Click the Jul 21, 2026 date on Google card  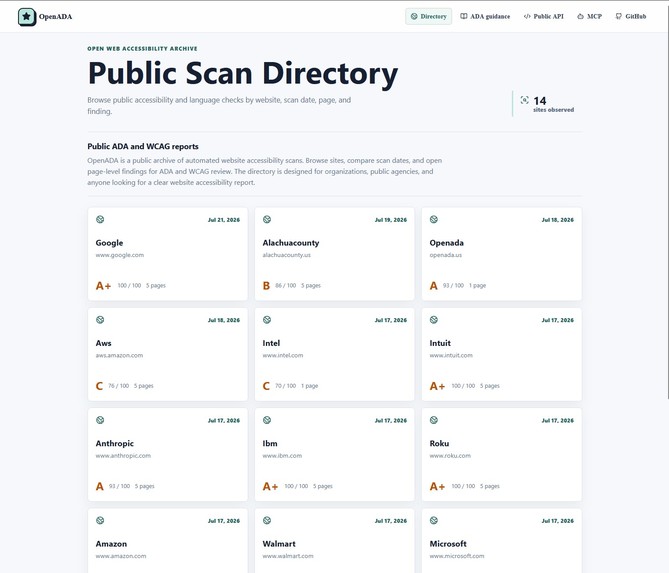[224, 220]
